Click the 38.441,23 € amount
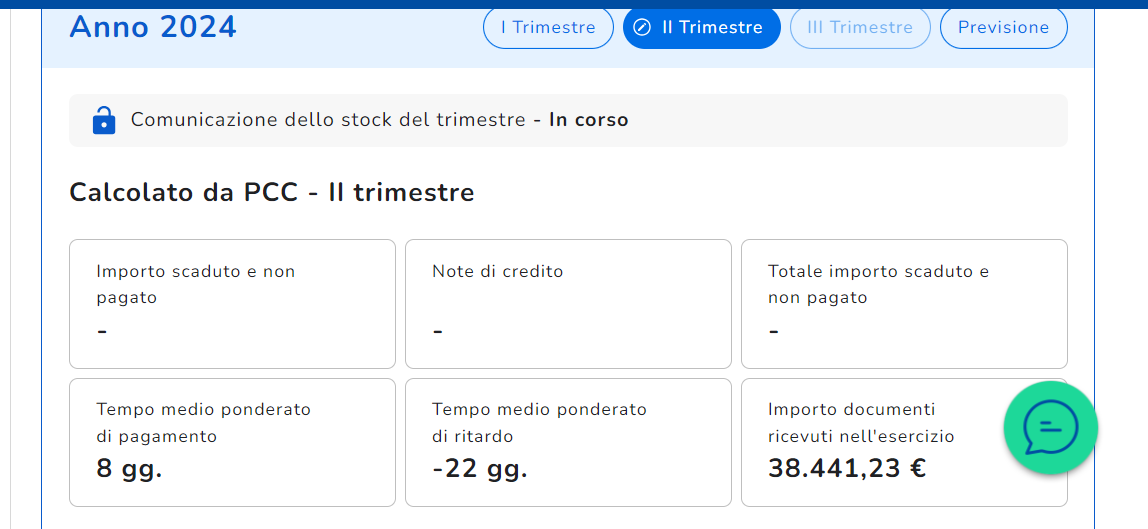 [846, 468]
